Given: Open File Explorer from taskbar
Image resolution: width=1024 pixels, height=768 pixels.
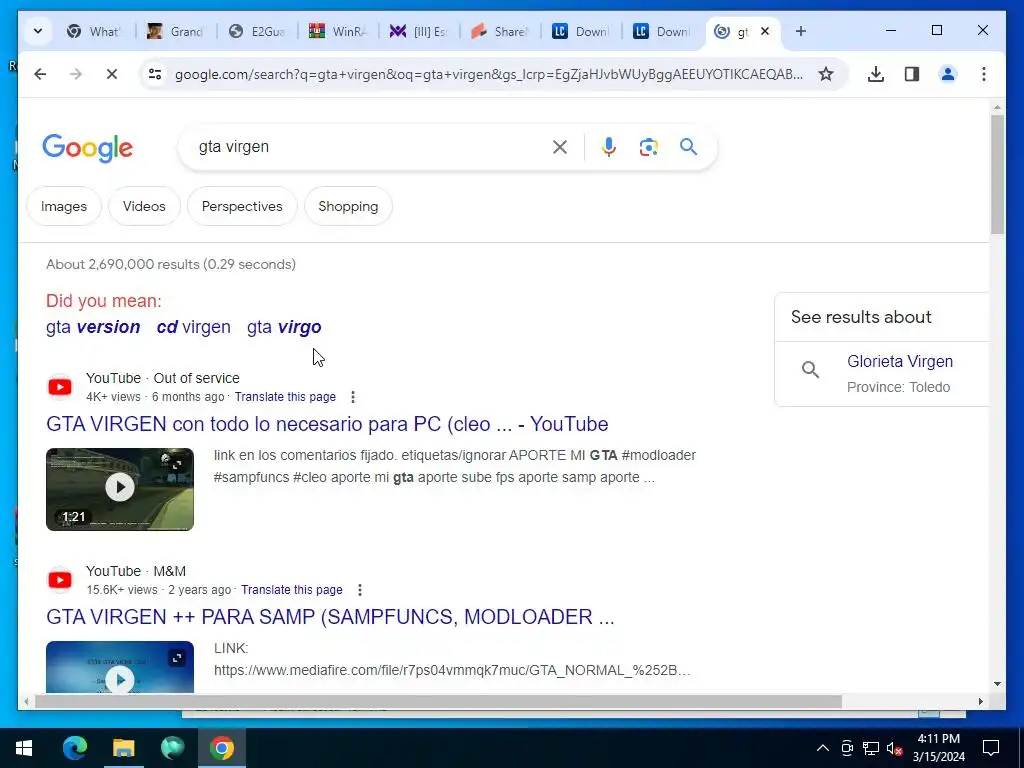Looking at the screenshot, I should coord(123,748).
